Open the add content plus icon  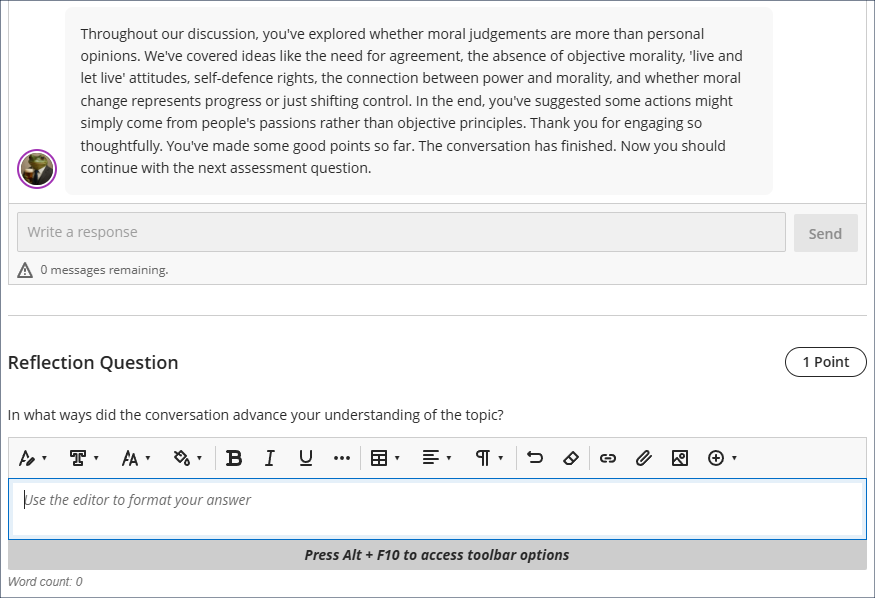coord(722,458)
